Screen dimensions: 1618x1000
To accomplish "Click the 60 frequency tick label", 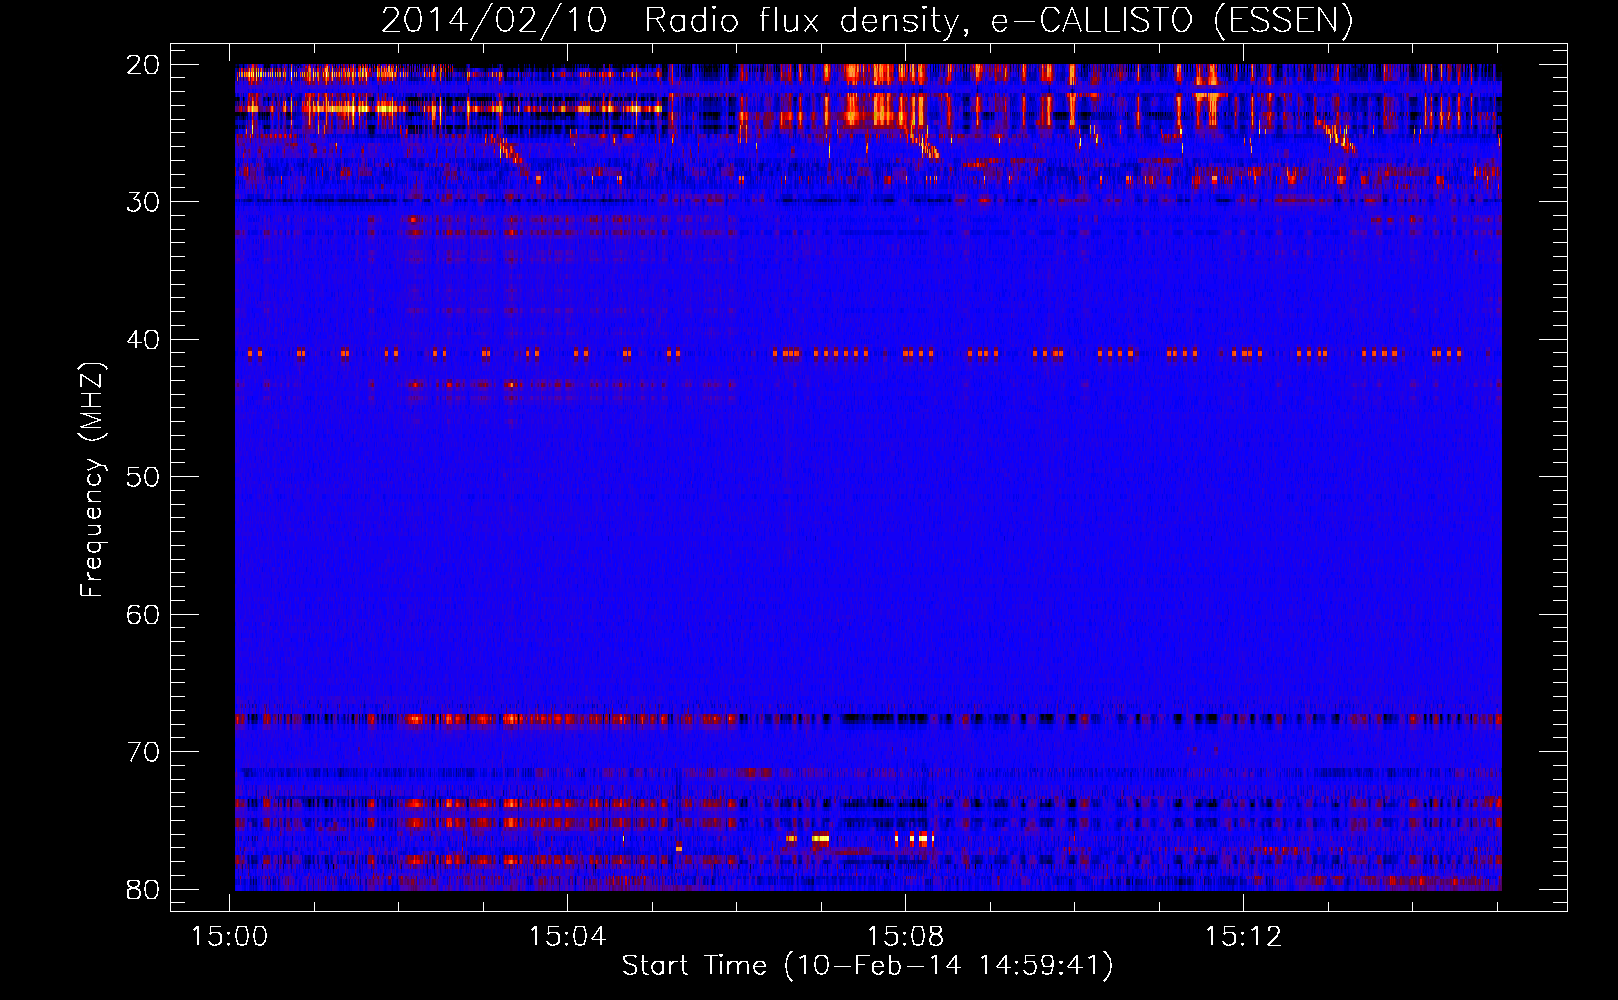I will [144, 614].
